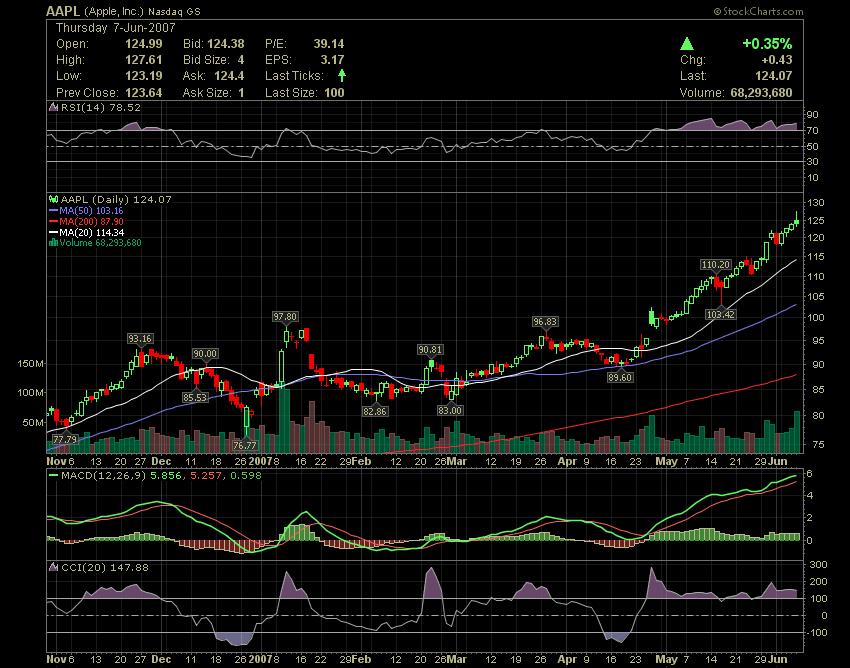
Task: Click the High value 127.61
Action: pos(144,60)
